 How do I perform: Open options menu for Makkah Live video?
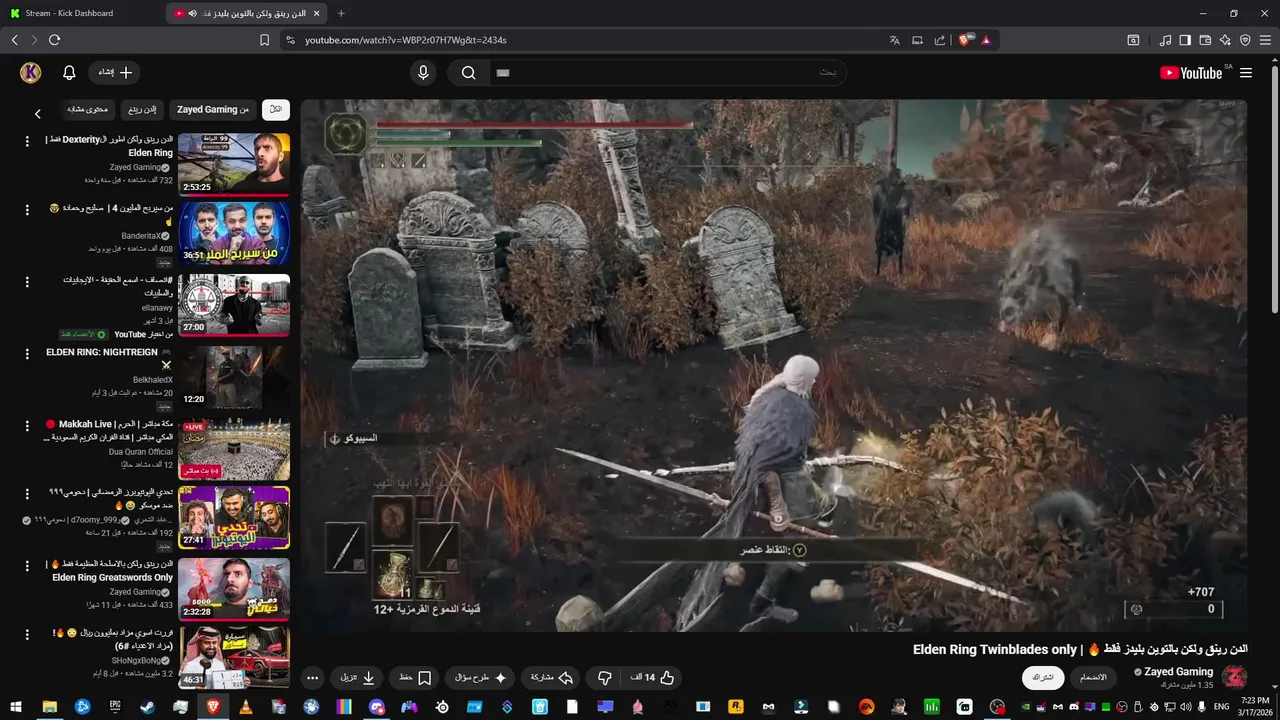[27, 426]
